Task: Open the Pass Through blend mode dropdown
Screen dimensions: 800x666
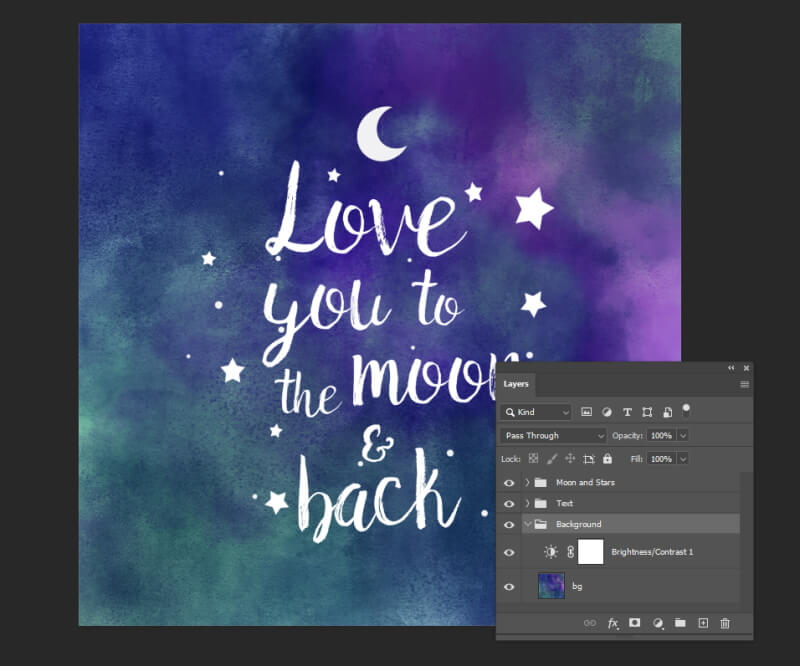Action: coord(554,436)
